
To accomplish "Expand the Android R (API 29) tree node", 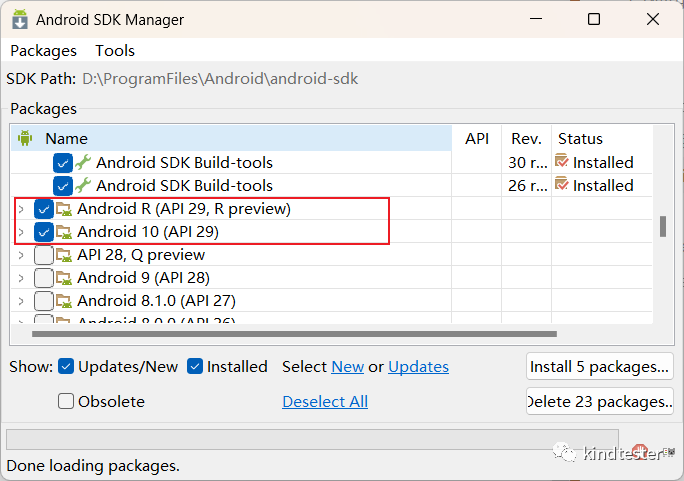I will 21,209.
